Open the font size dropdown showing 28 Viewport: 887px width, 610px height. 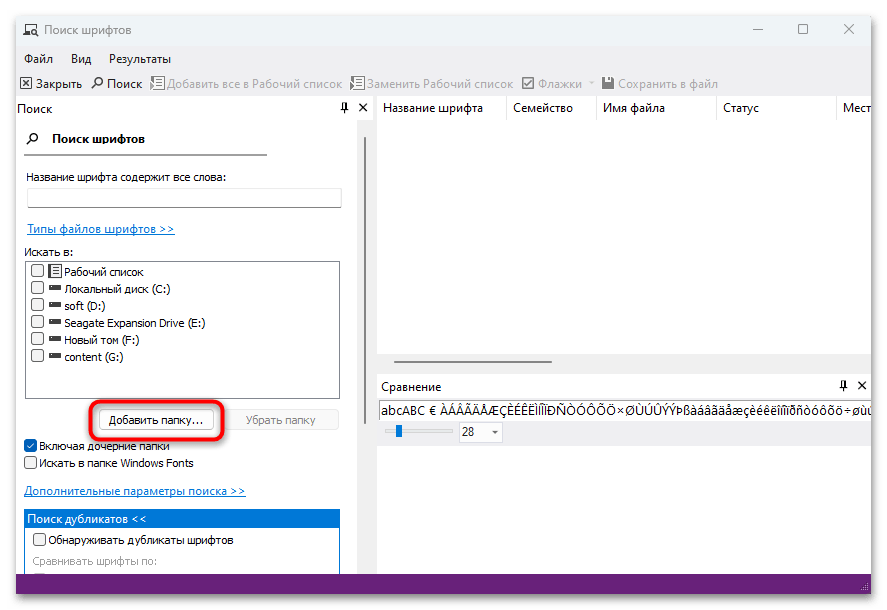(x=493, y=431)
